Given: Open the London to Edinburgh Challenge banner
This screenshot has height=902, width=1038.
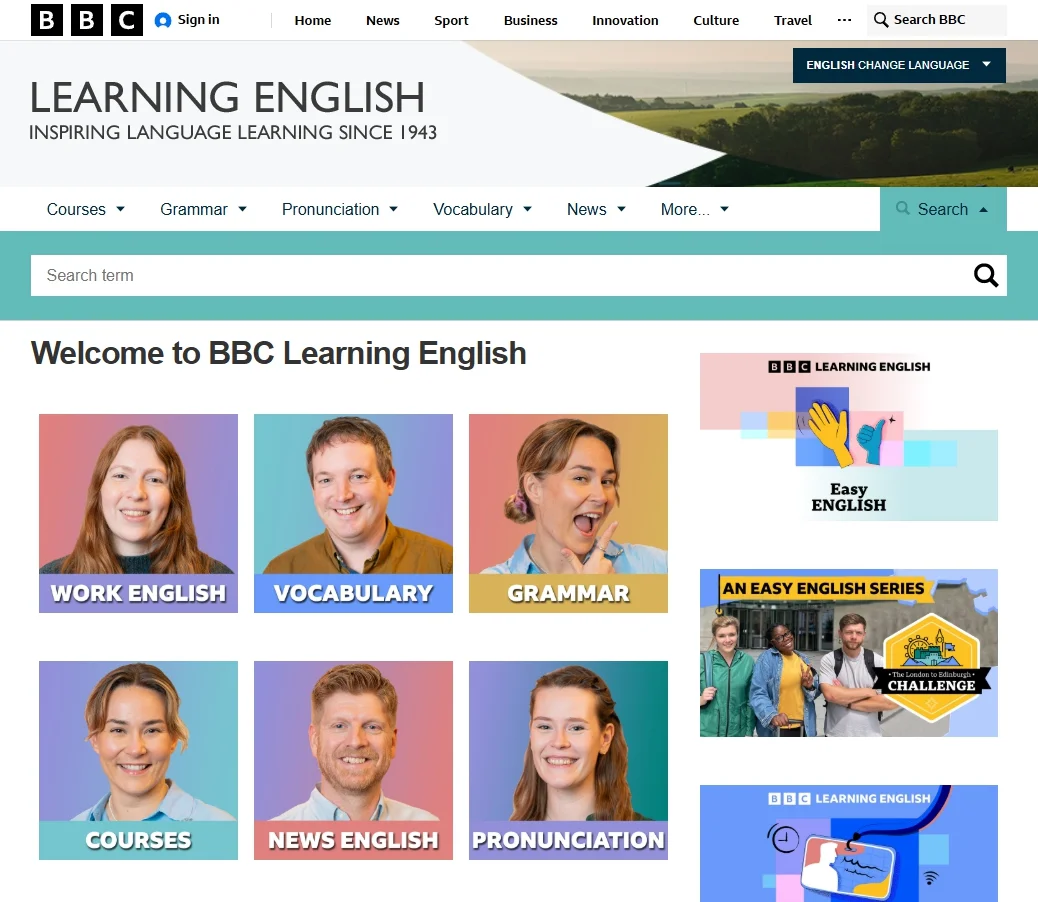Looking at the screenshot, I should tap(849, 653).
